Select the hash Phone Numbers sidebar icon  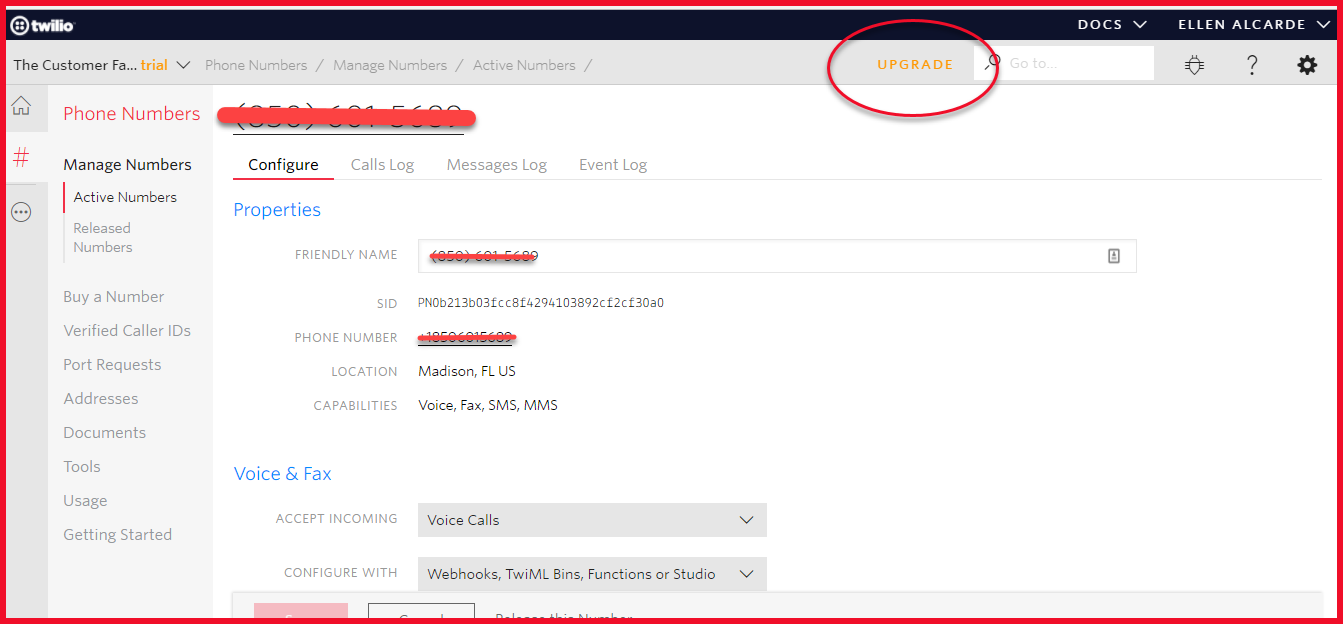pos(21,157)
